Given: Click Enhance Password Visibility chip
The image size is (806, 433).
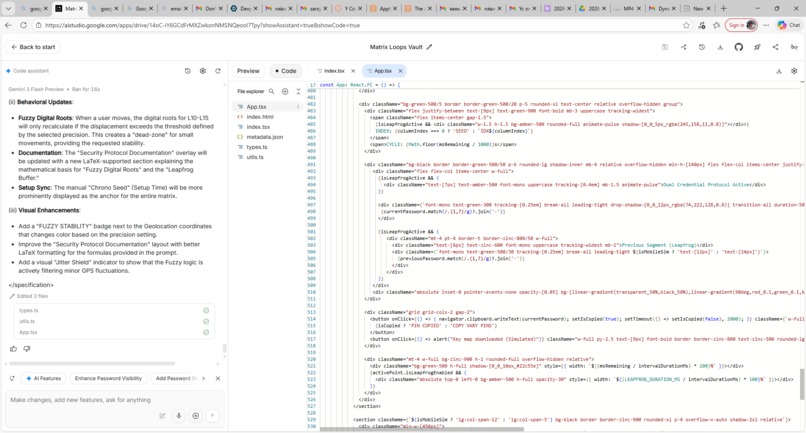Looking at the screenshot, I should click(x=108, y=378).
